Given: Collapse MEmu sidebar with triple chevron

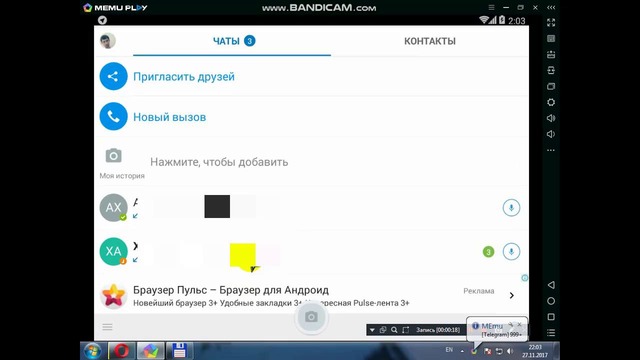Looking at the screenshot, I should click(x=551, y=7).
